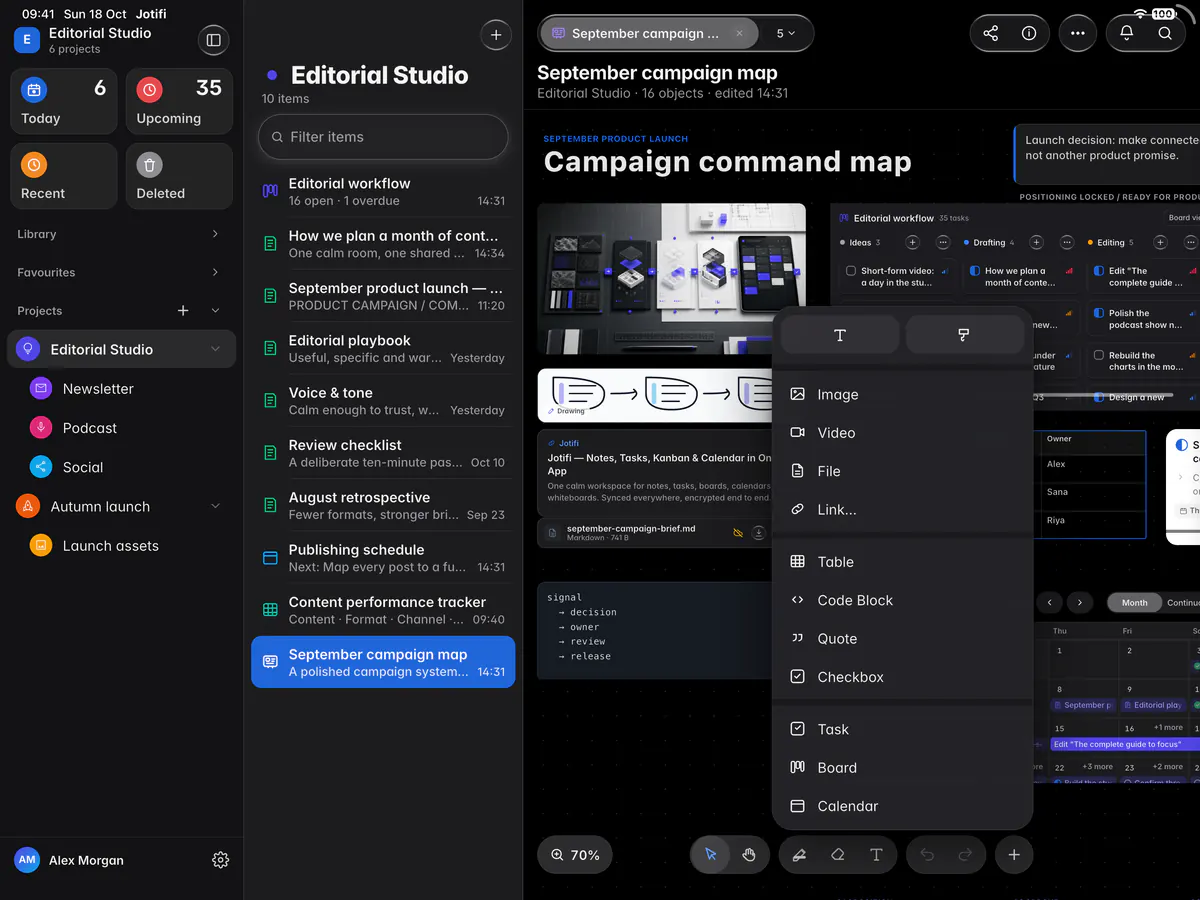
Task: Choose the Text style button in popup
Action: tap(840, 335)
